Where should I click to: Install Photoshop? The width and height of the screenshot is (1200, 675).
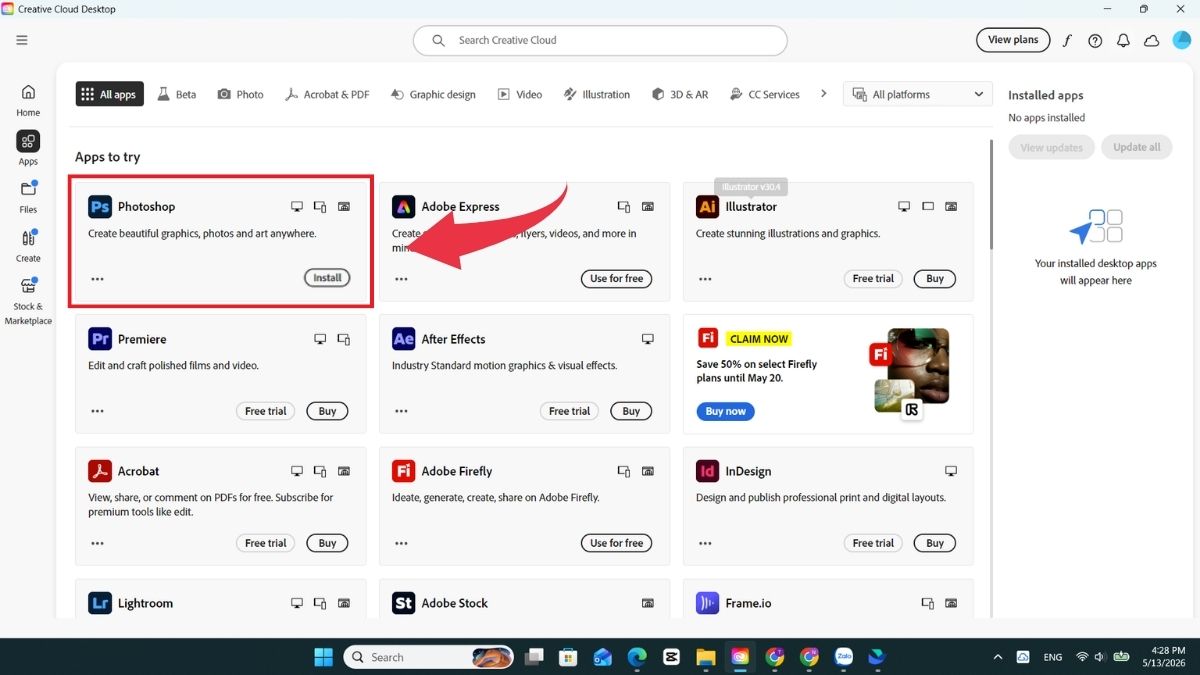(x=327, y=278)
